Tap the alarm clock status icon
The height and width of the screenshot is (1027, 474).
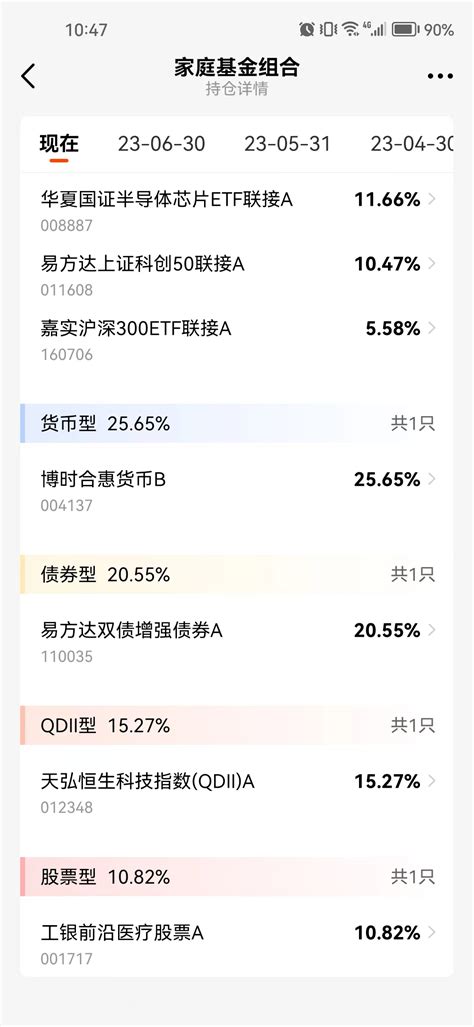pos(306,29)
